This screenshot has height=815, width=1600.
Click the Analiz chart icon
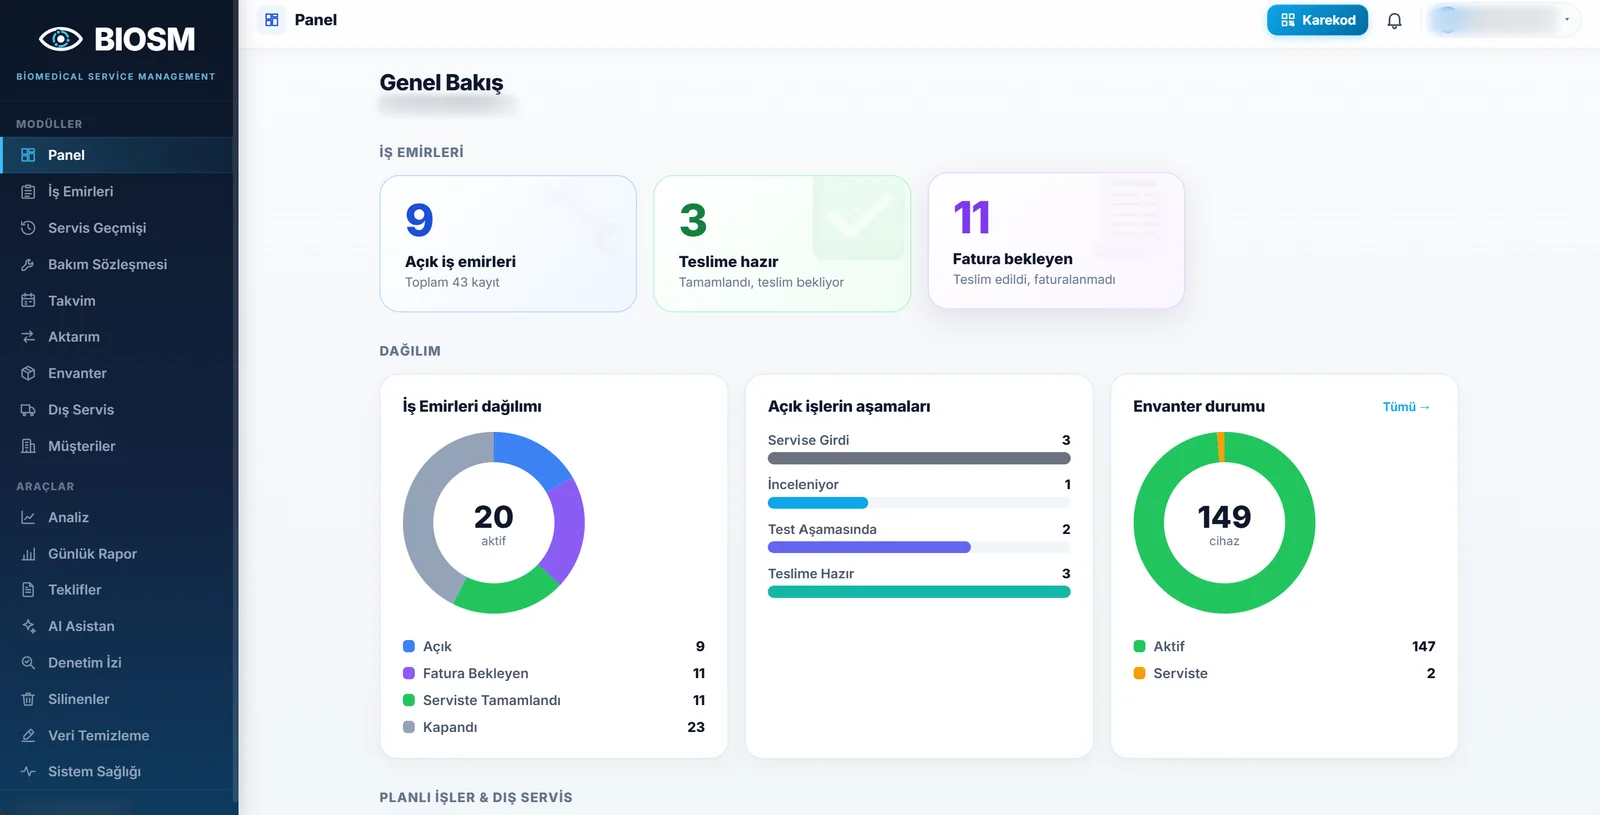[x=28, y=518]
